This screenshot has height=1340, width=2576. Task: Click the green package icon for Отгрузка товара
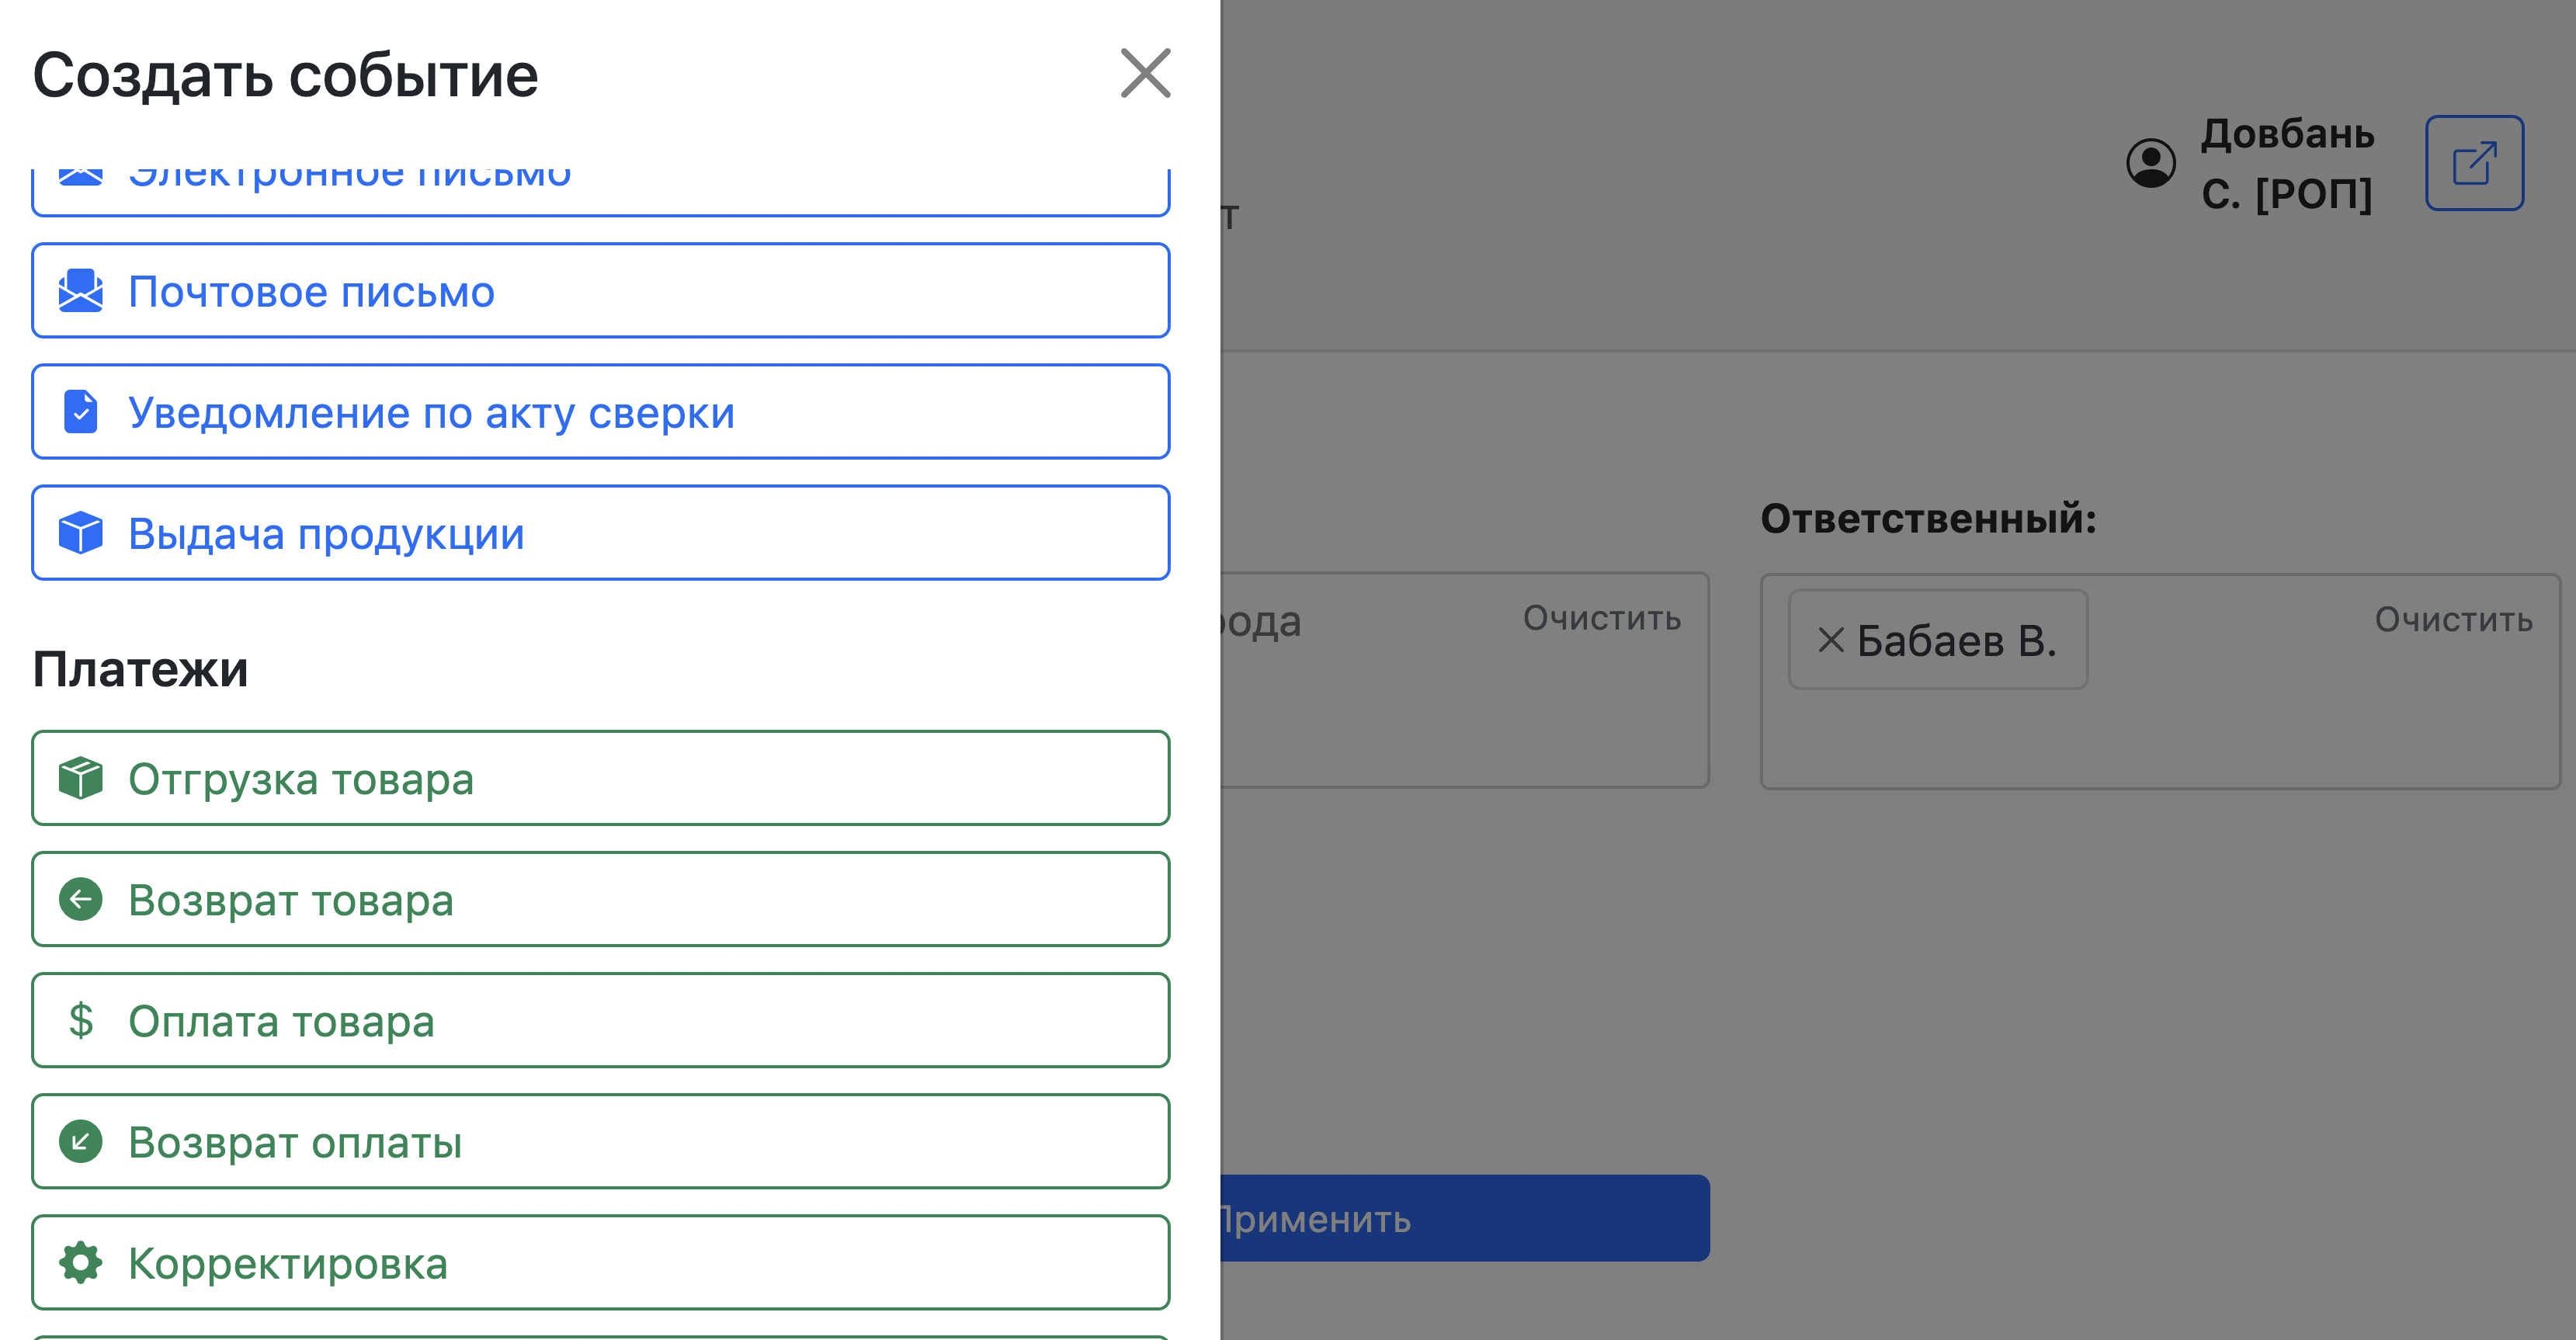(81, 778)
